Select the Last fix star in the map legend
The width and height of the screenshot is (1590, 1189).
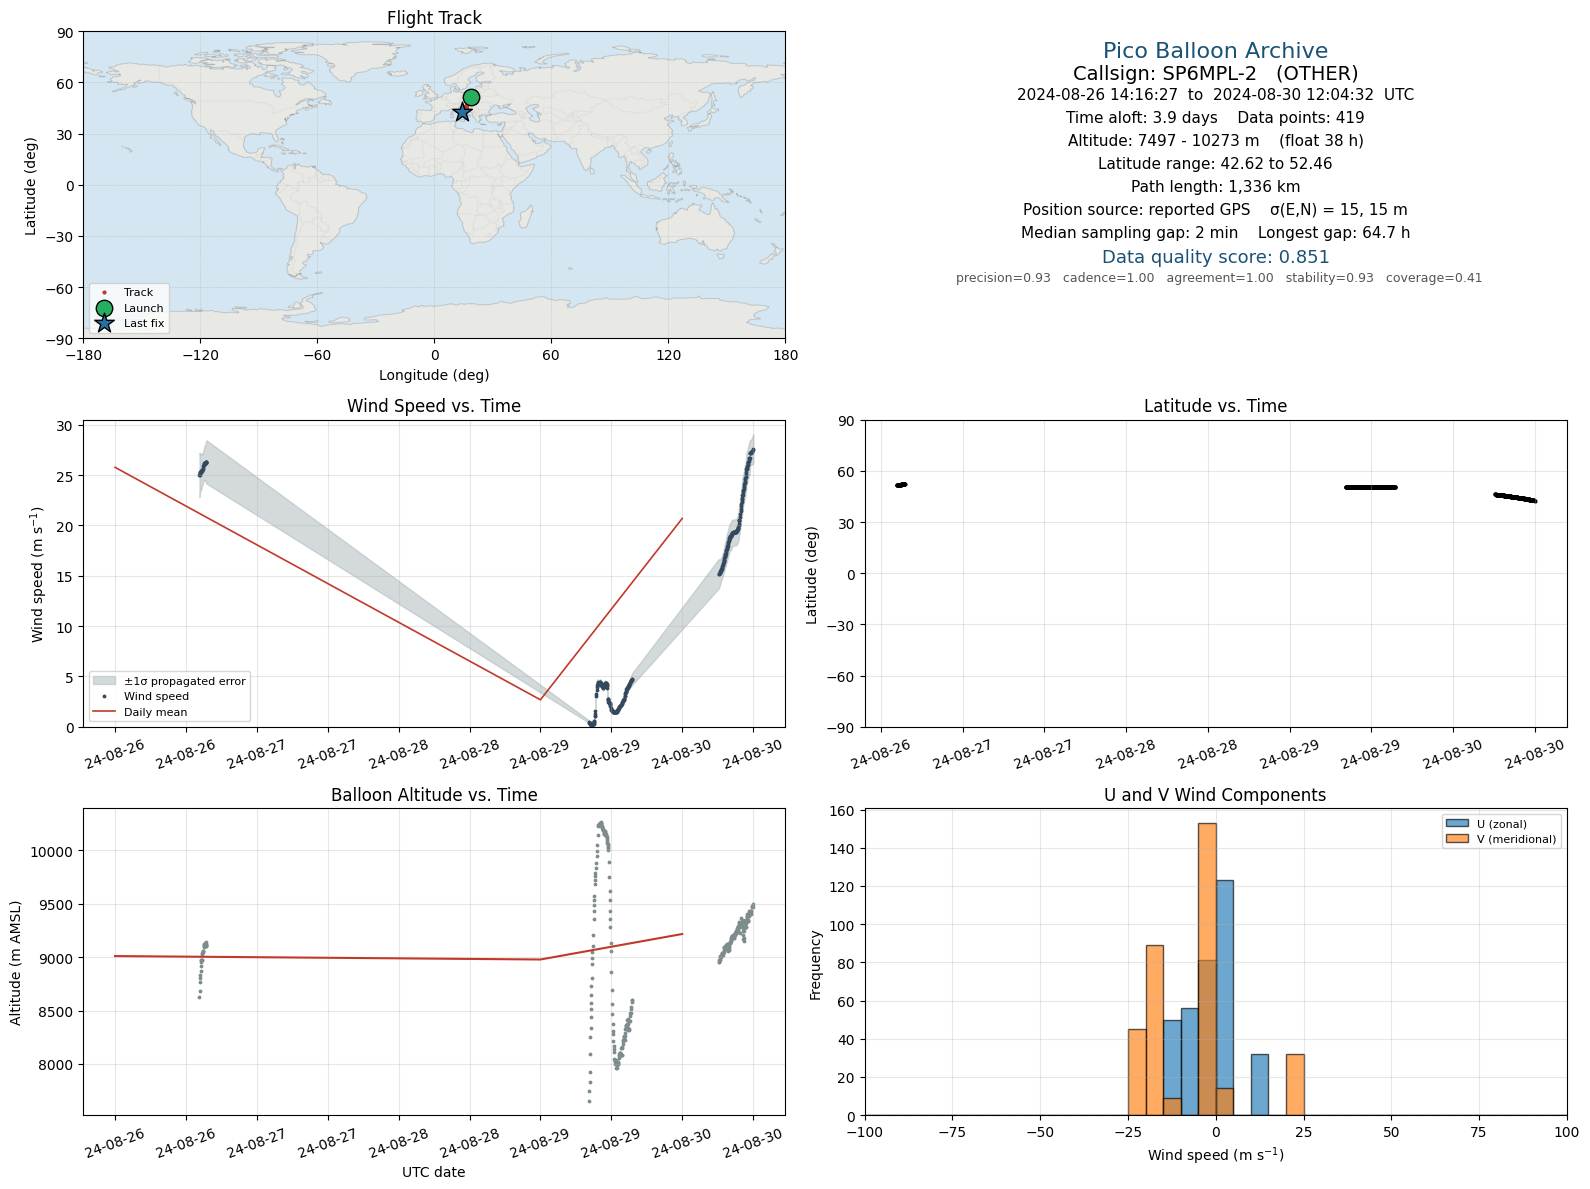(x=104, y=323)
